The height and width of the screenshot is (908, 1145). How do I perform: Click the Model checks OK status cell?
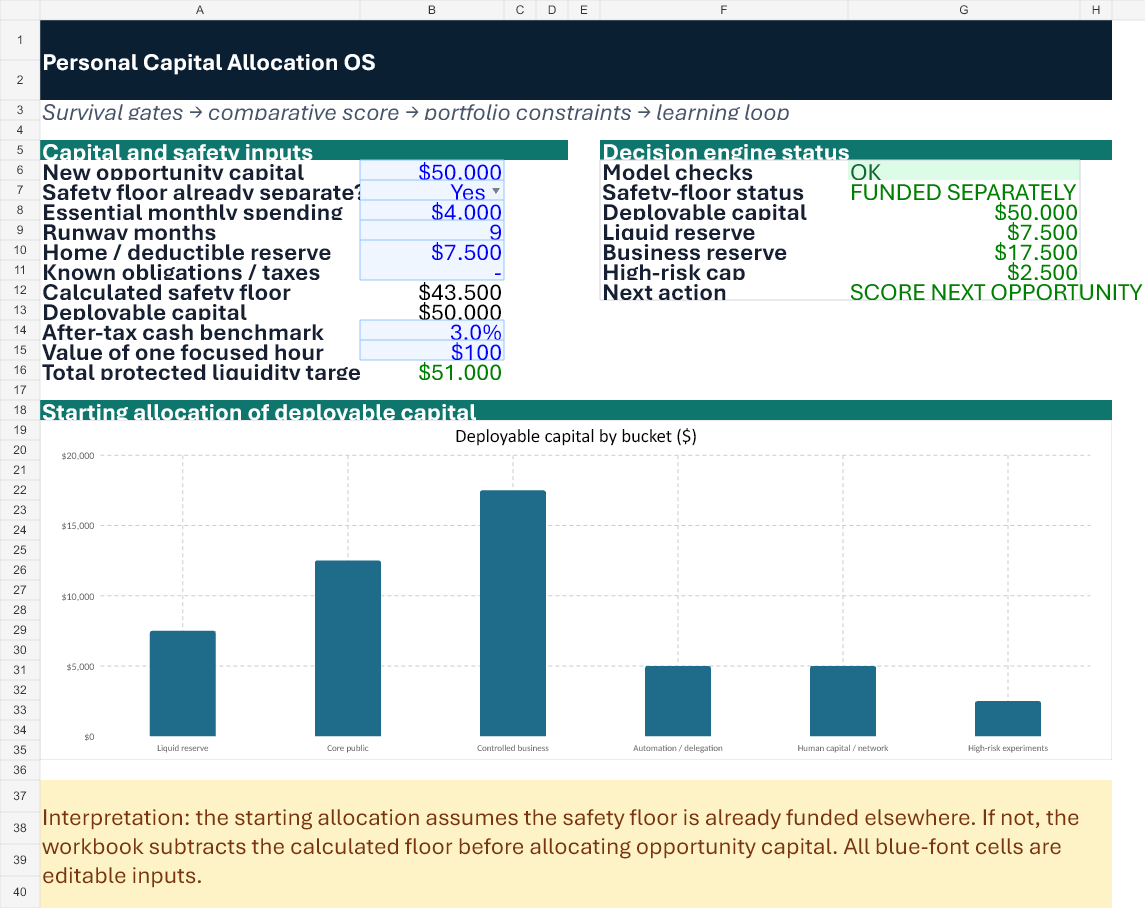click(964, 171)
